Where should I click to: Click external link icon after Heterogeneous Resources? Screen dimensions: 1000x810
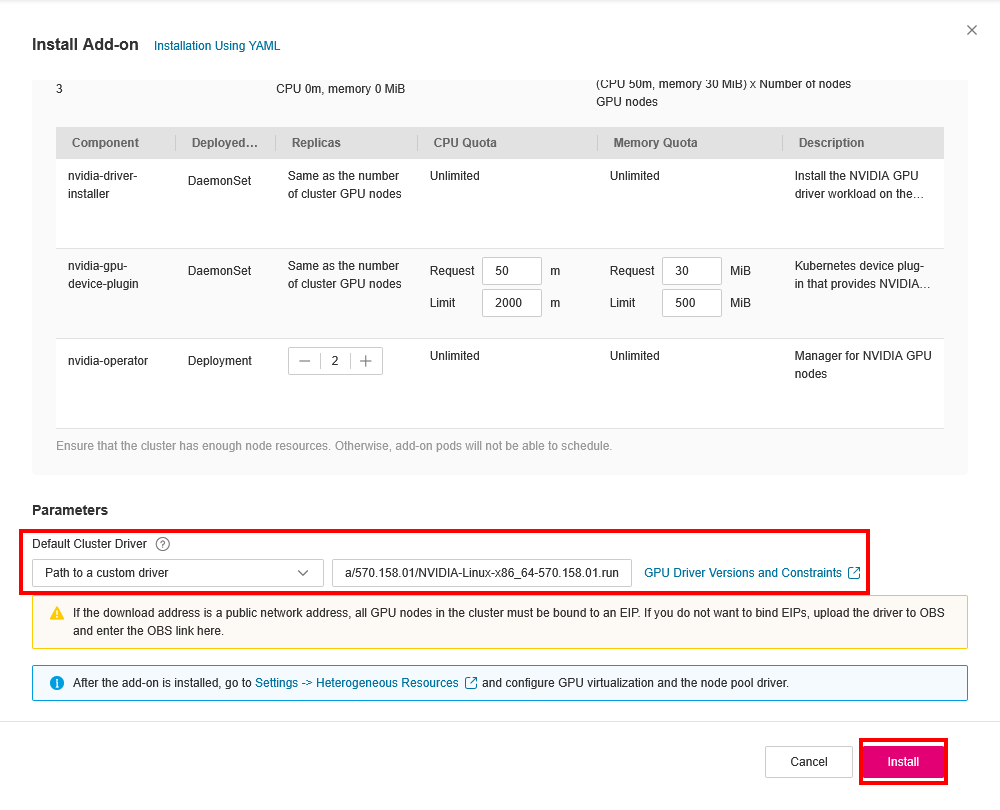point(471,683)
